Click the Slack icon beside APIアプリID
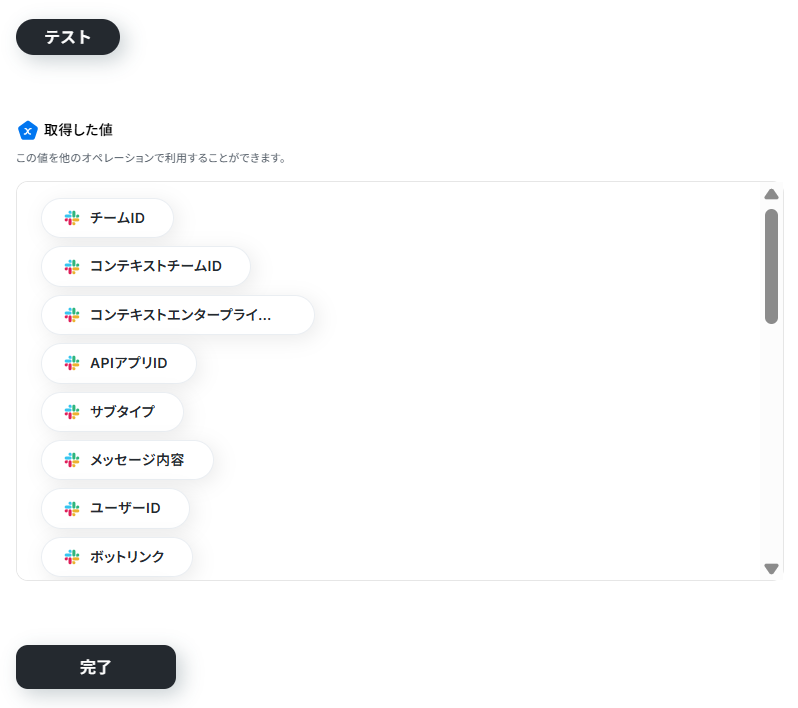This screenshot has width=798, height=708. click(72, 363)
